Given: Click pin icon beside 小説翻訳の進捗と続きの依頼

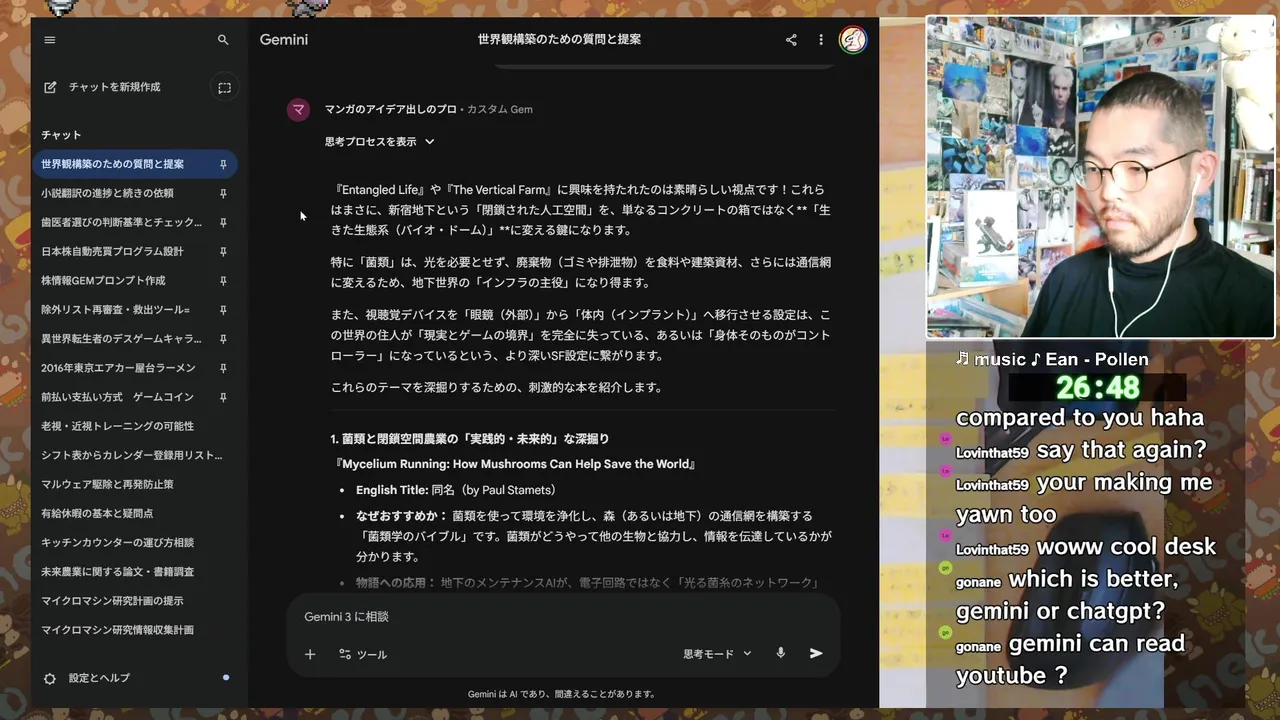Looking at the screenshot, I should [x=223, y=193].
